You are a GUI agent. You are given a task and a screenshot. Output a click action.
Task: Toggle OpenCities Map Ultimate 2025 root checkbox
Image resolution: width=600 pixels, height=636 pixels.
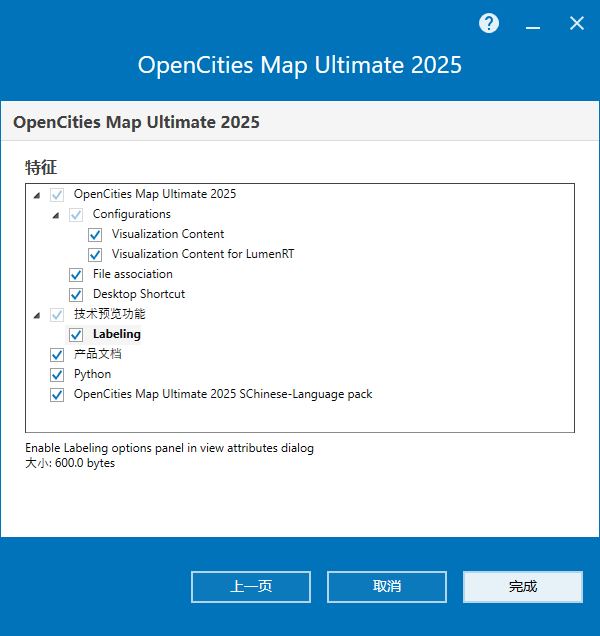tap(57, 195)
